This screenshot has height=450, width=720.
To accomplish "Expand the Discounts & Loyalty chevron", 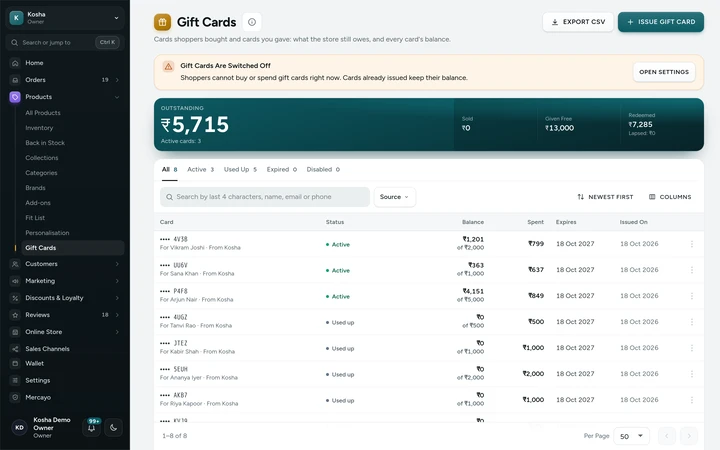I will 117,298.
